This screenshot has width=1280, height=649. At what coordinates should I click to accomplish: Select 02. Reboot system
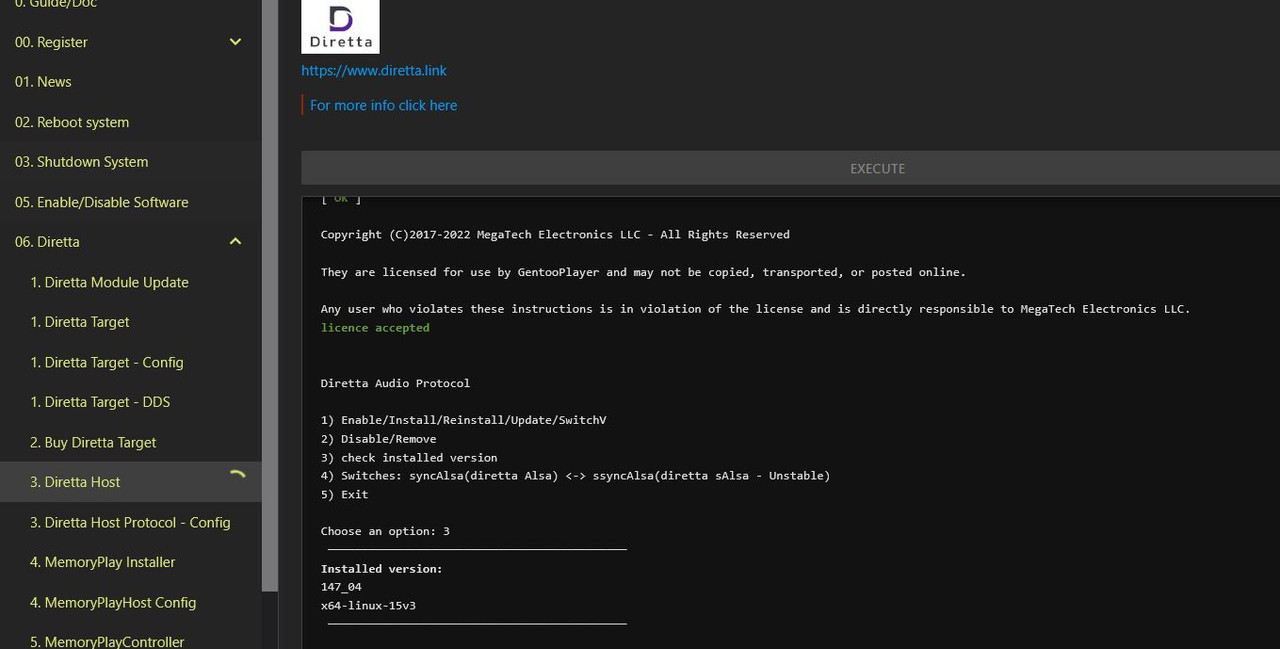131,122
